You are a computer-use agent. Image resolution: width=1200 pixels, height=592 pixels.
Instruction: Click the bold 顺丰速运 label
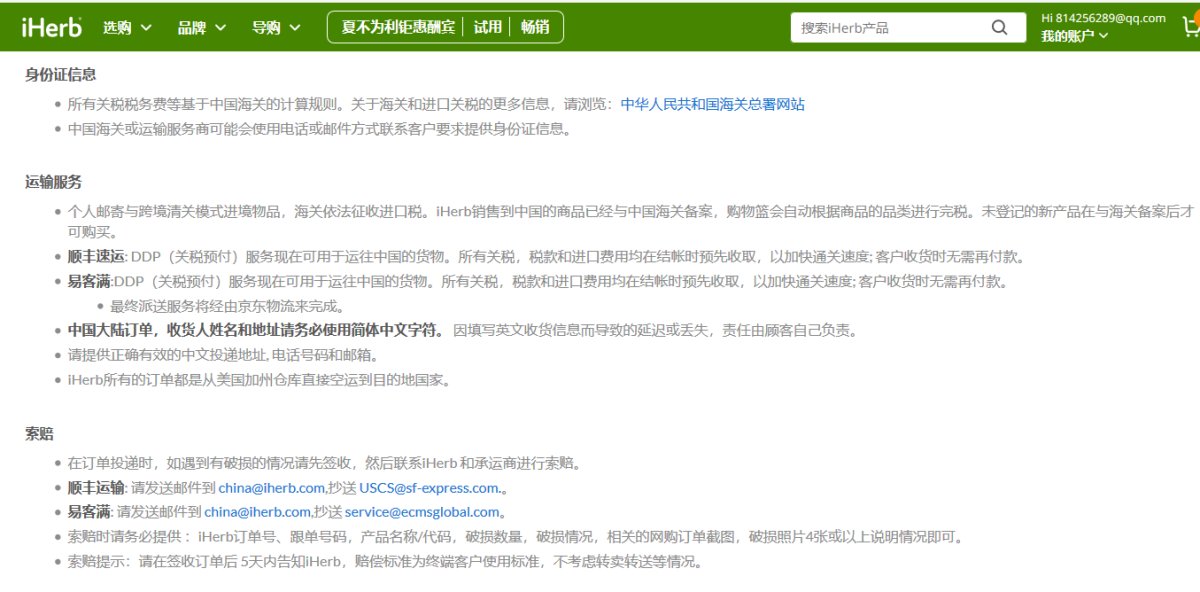pos(96,256)
